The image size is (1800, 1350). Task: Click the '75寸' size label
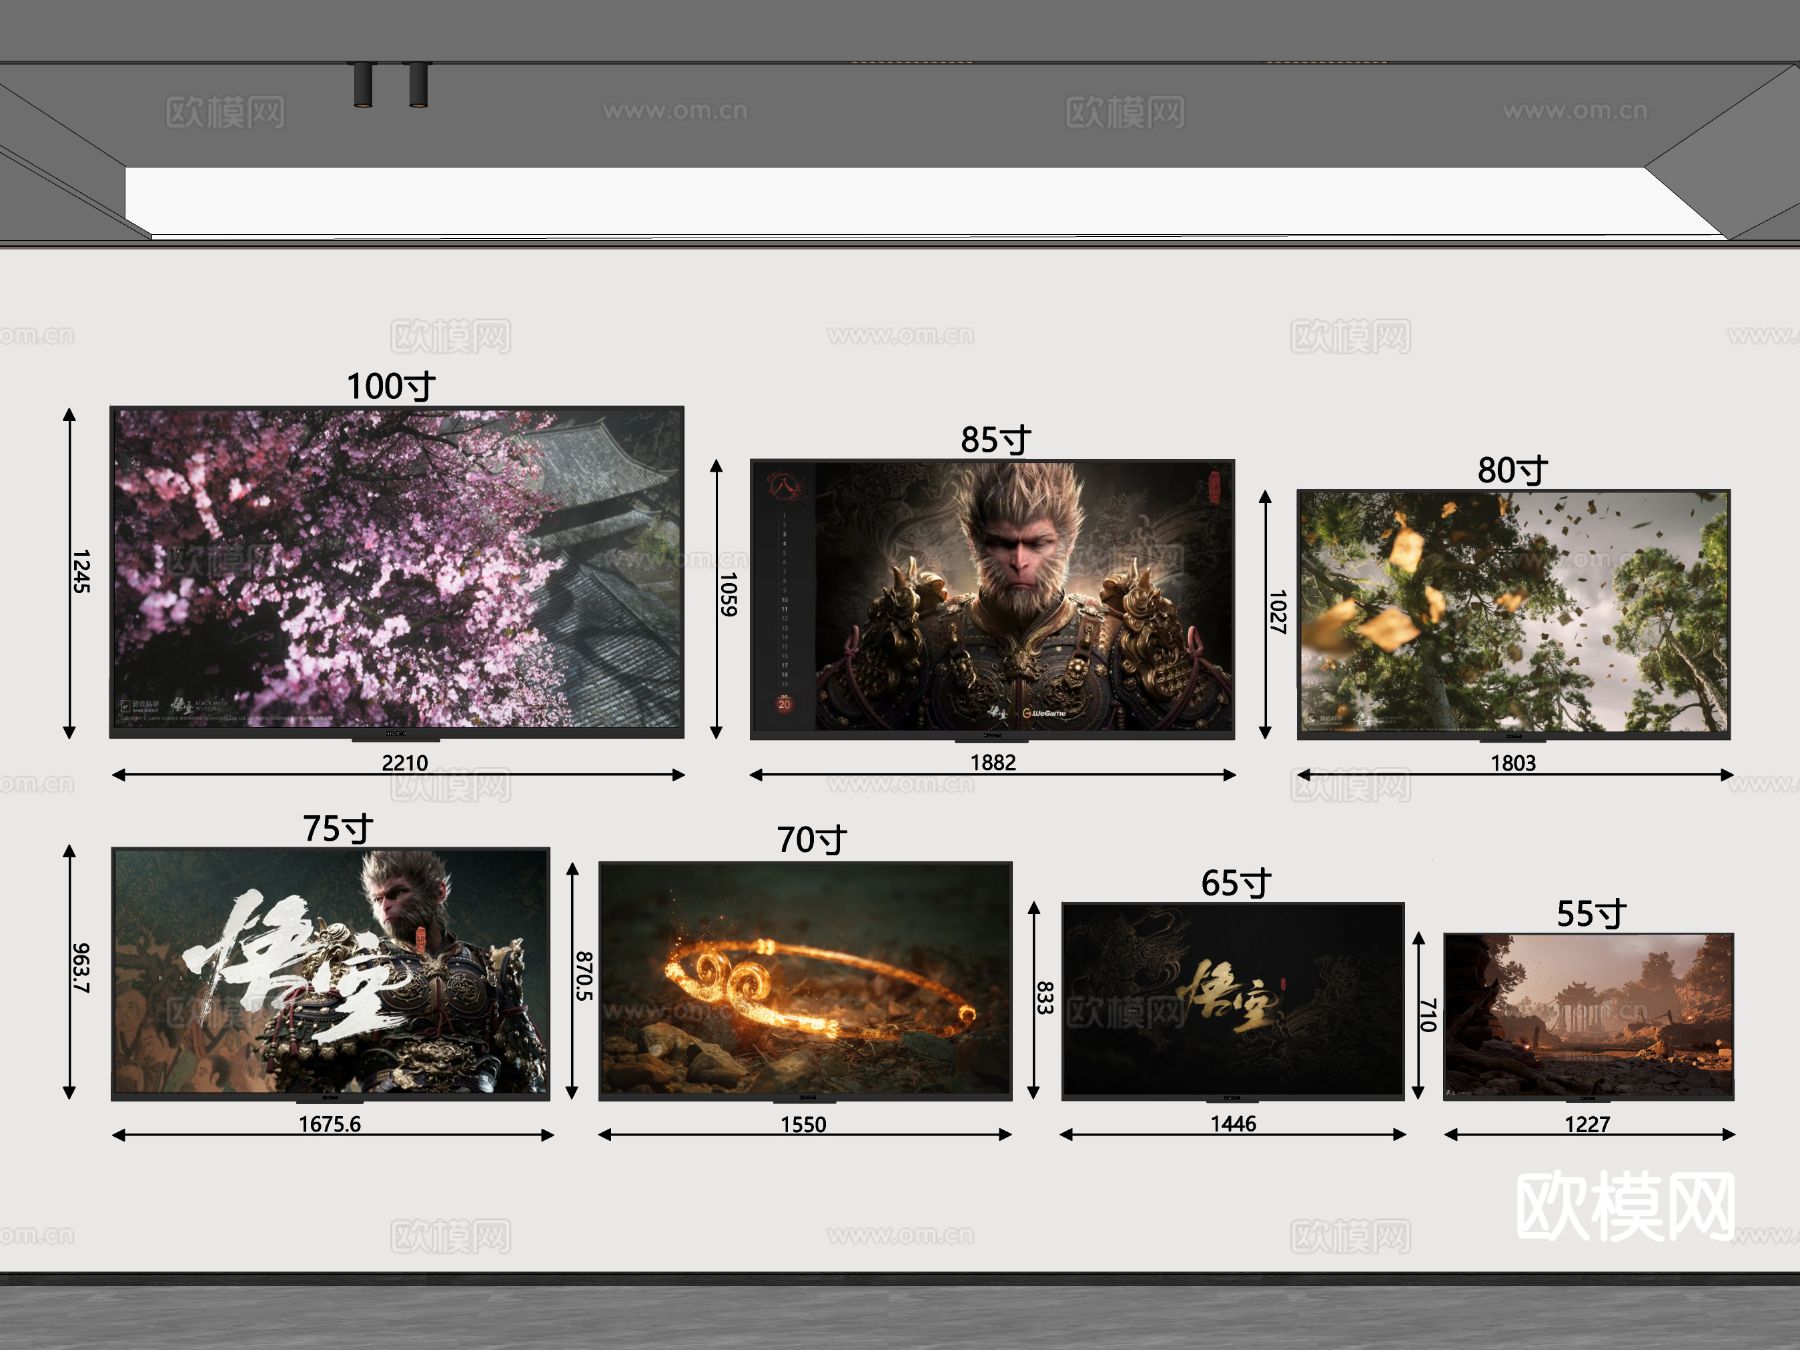click(338, 829)
